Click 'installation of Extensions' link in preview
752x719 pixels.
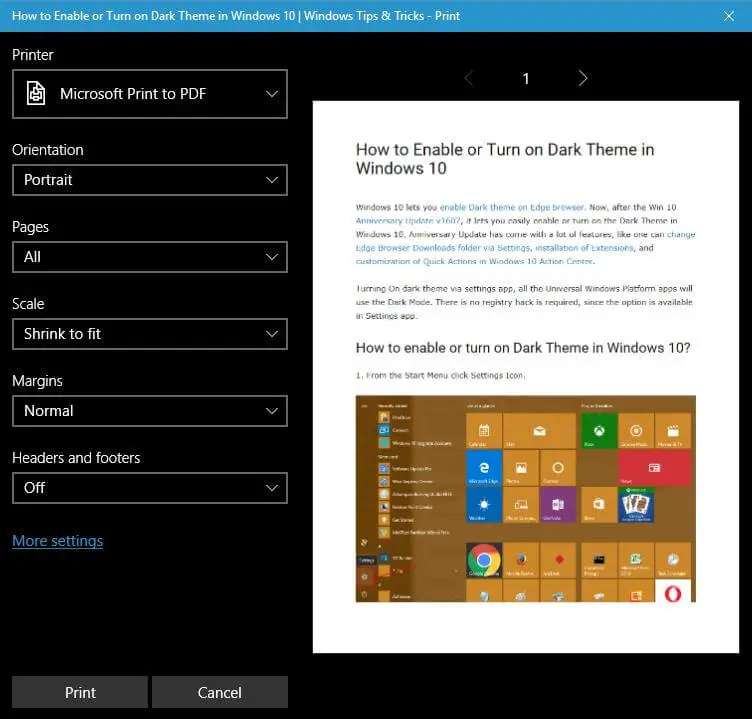(584, 248)
